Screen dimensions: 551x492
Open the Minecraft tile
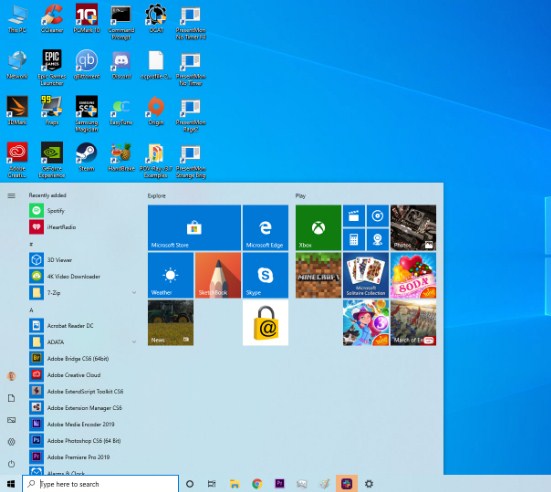point(318,275)
